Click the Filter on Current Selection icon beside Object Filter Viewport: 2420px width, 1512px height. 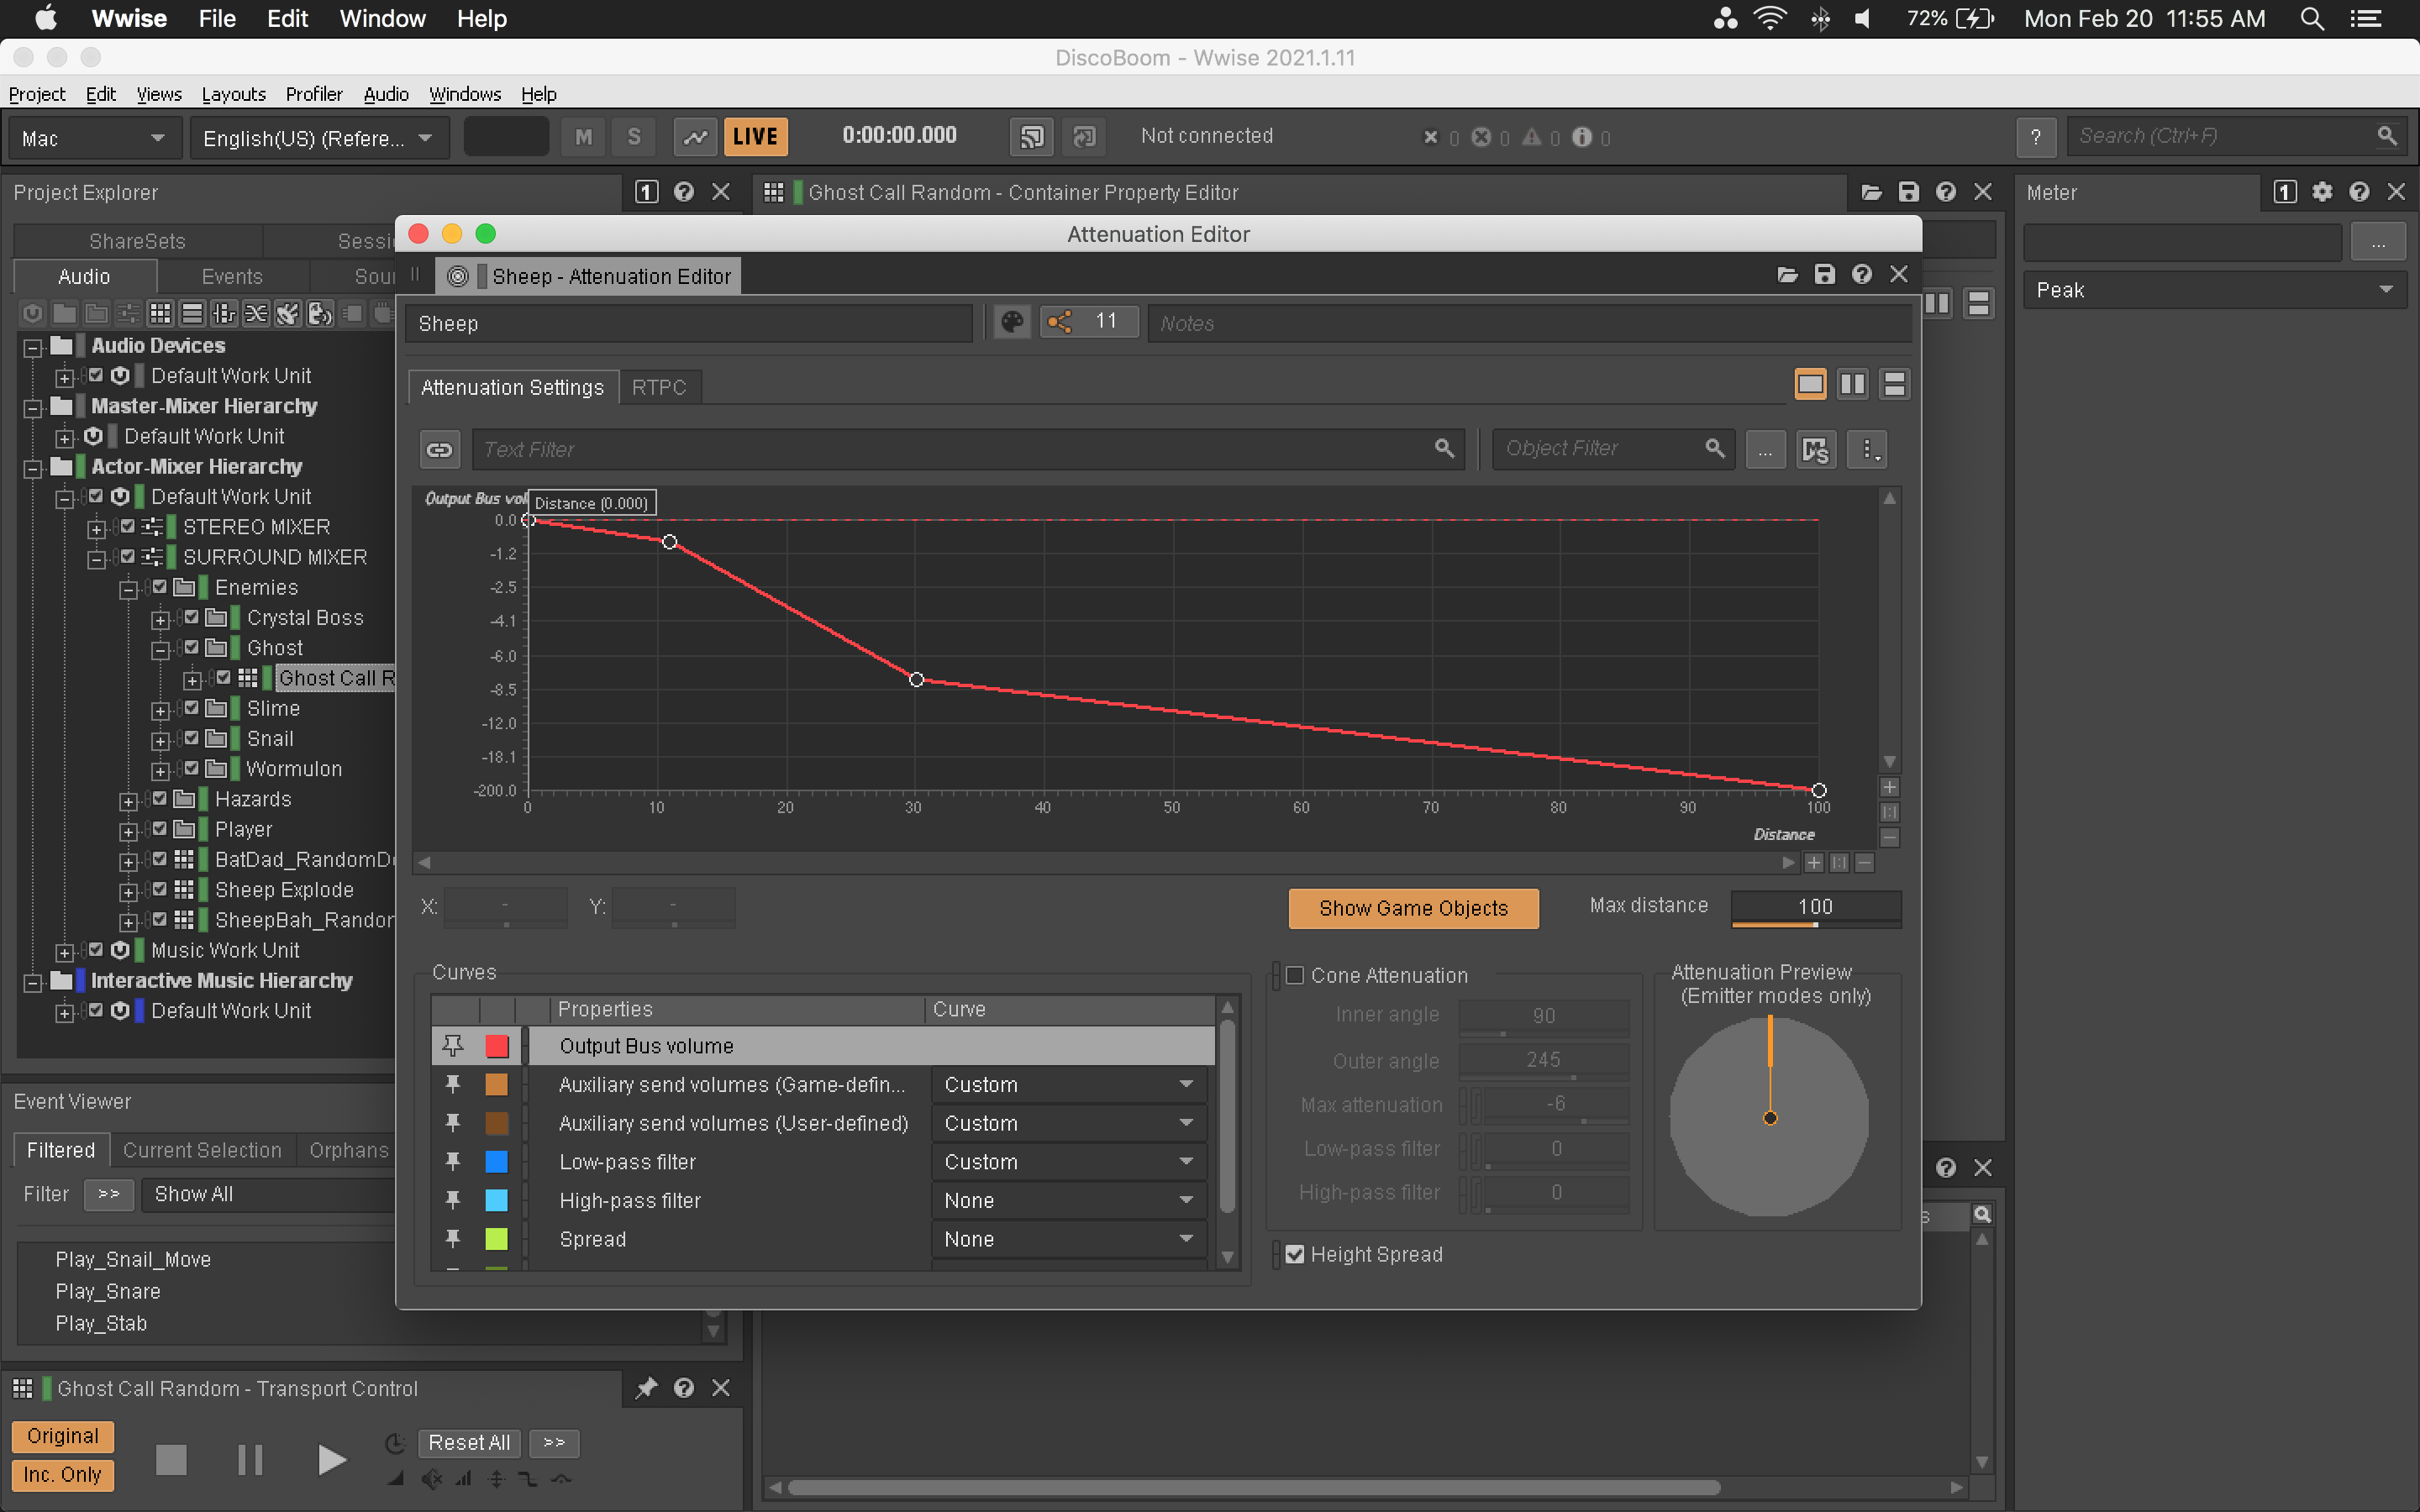tap(1815, 450)
